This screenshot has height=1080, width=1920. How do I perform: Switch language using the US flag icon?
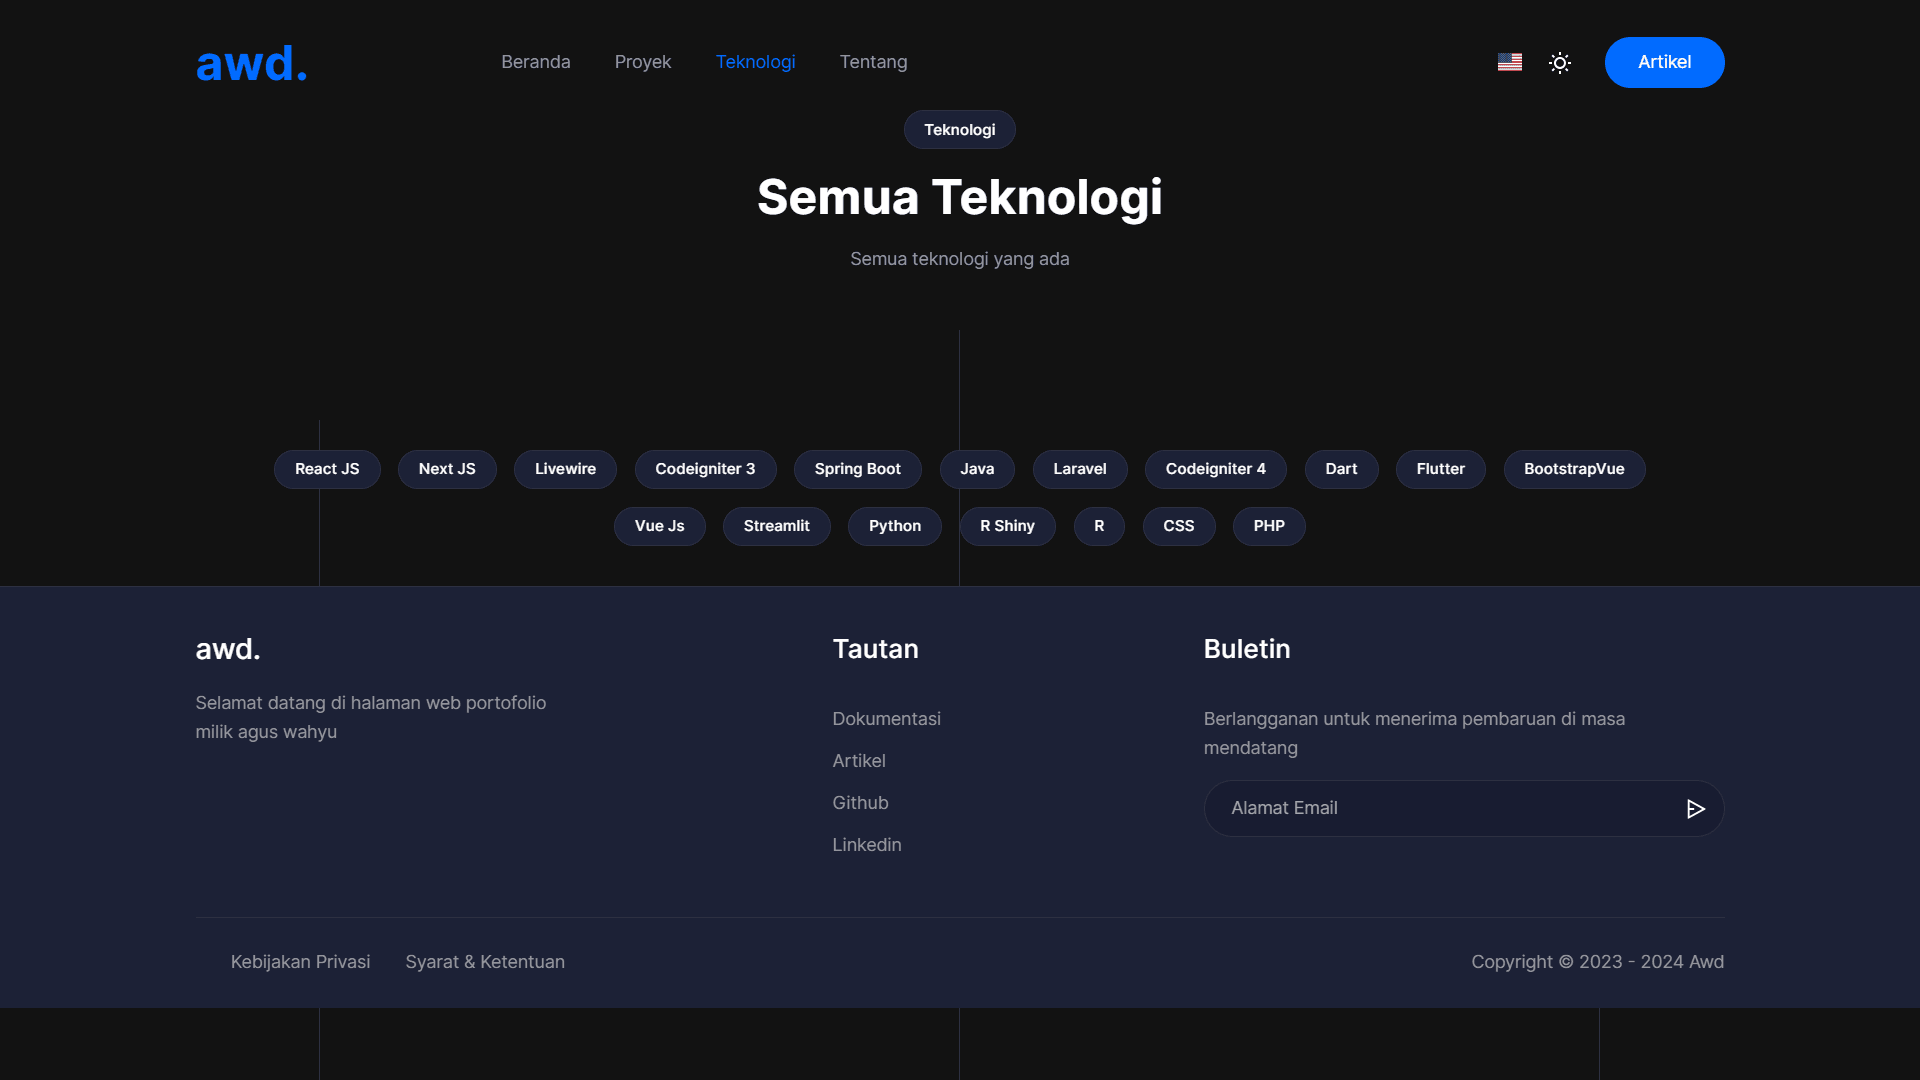[x=1510, y=62]
